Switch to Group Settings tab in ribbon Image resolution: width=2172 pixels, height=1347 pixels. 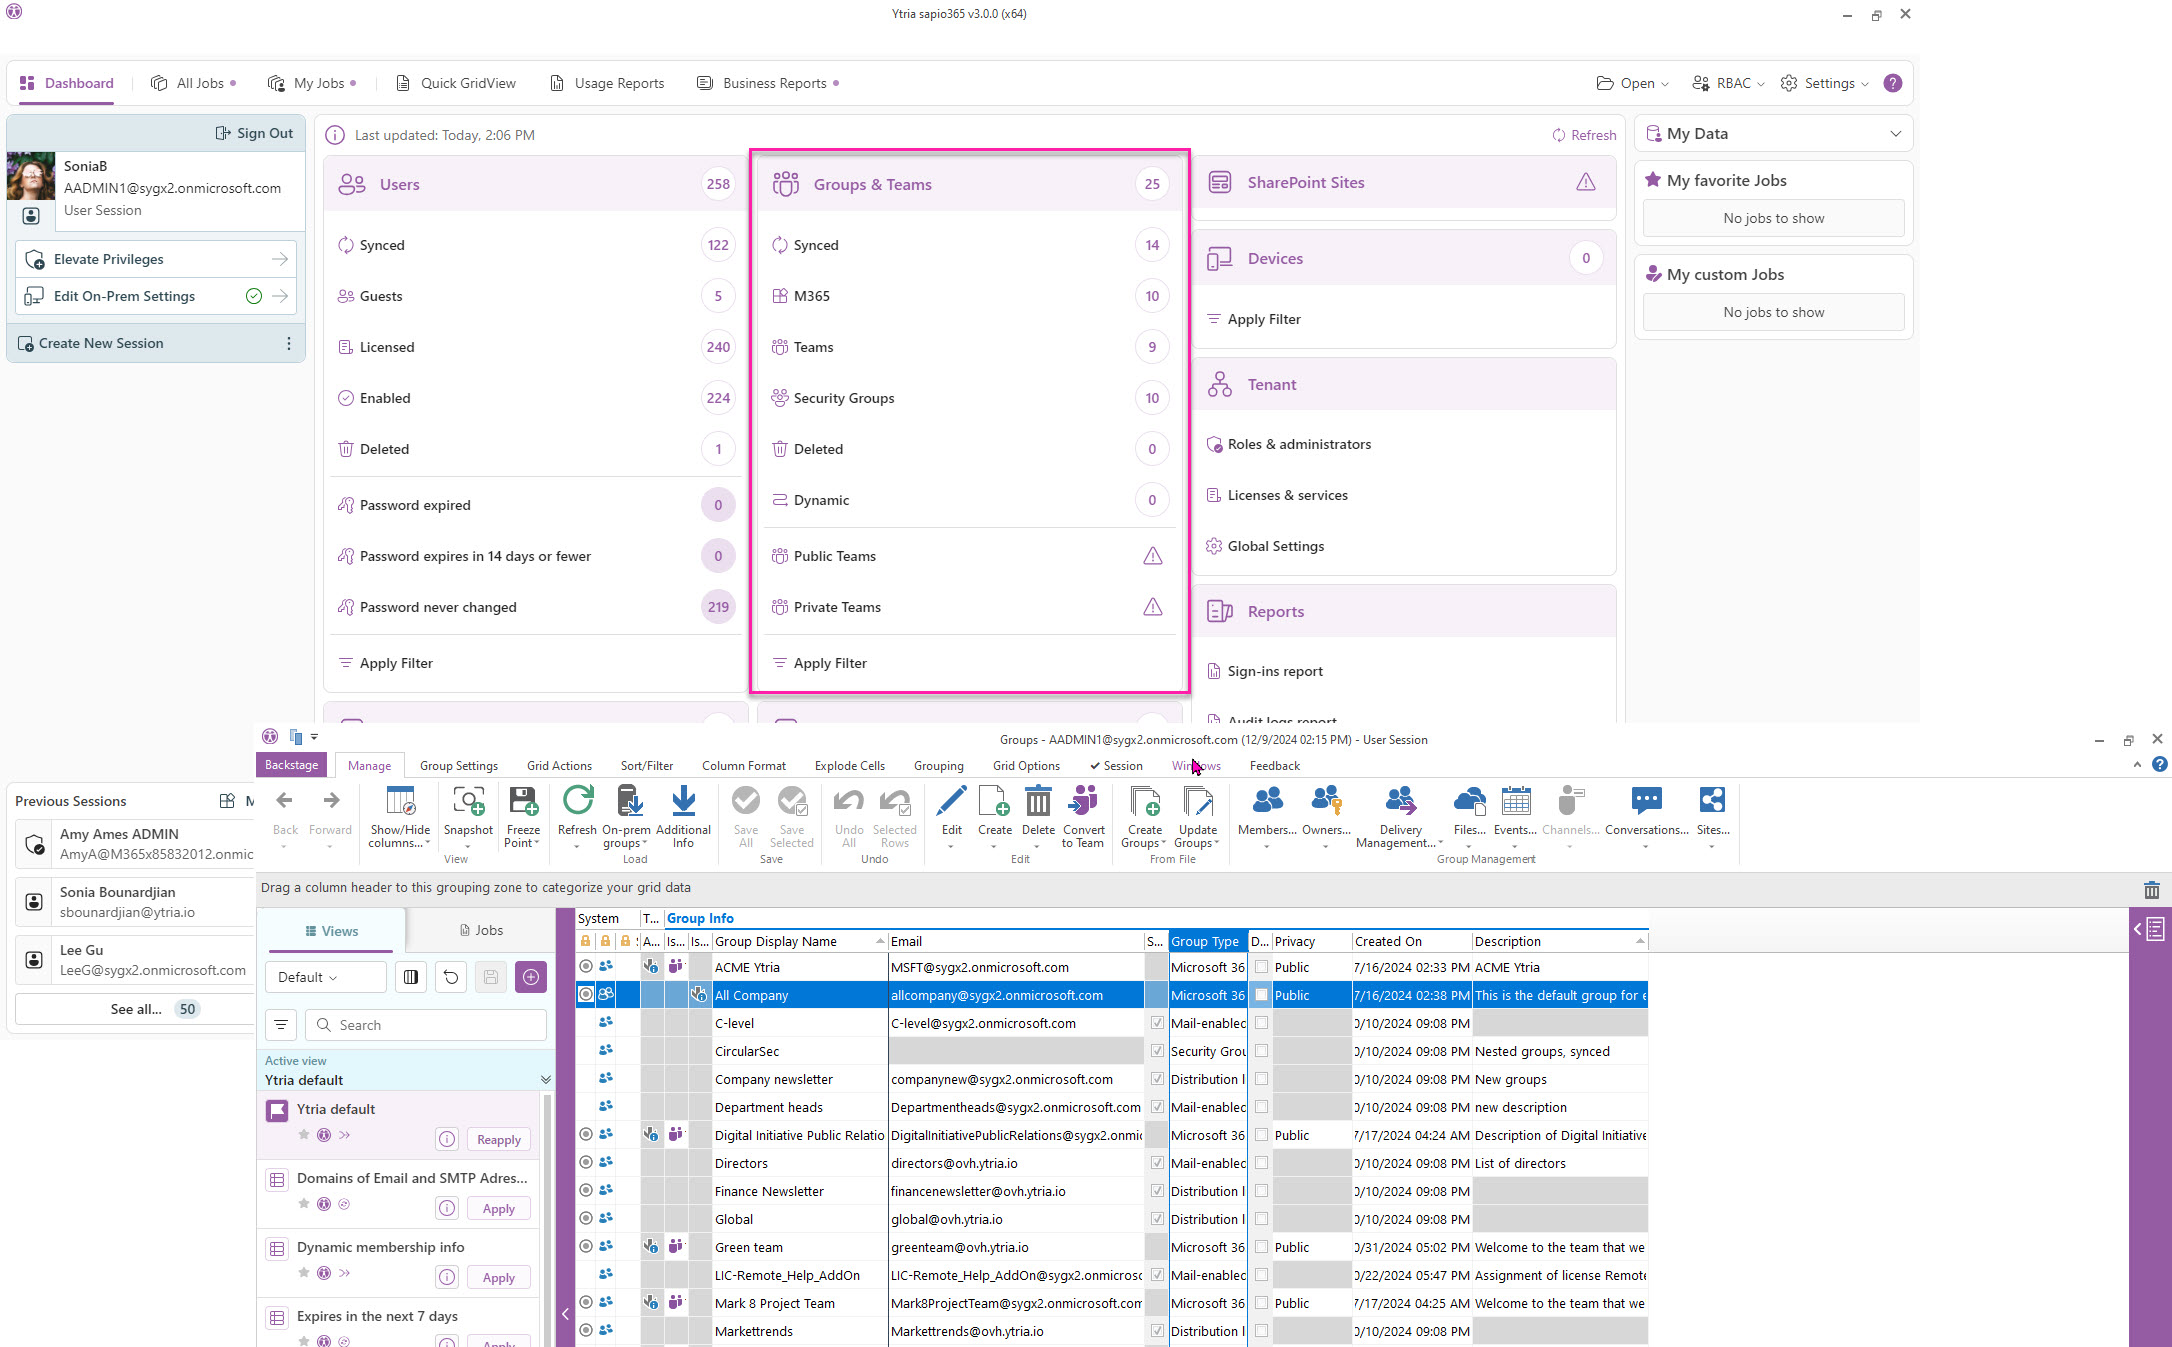[459, 765]
